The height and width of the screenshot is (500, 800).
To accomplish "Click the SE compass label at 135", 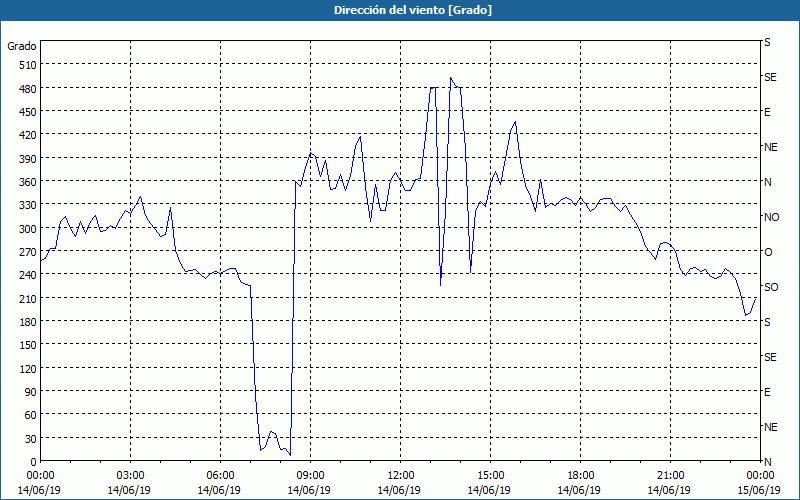I will coord(770,357).
